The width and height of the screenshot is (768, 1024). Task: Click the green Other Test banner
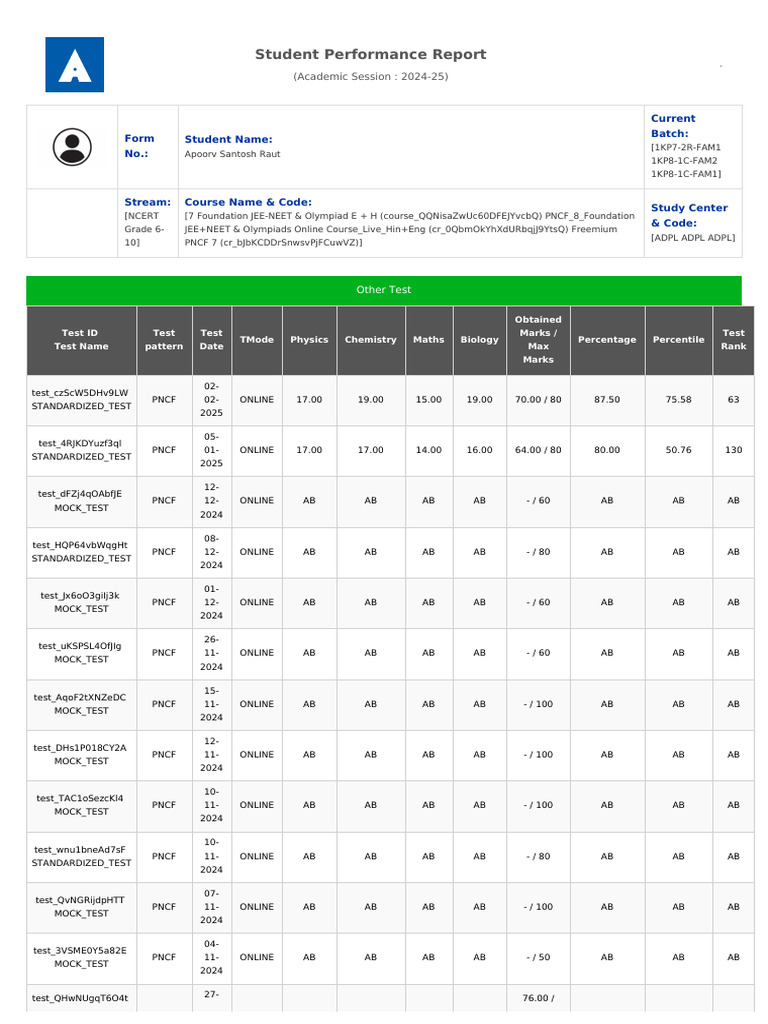(x=383, y=290)
